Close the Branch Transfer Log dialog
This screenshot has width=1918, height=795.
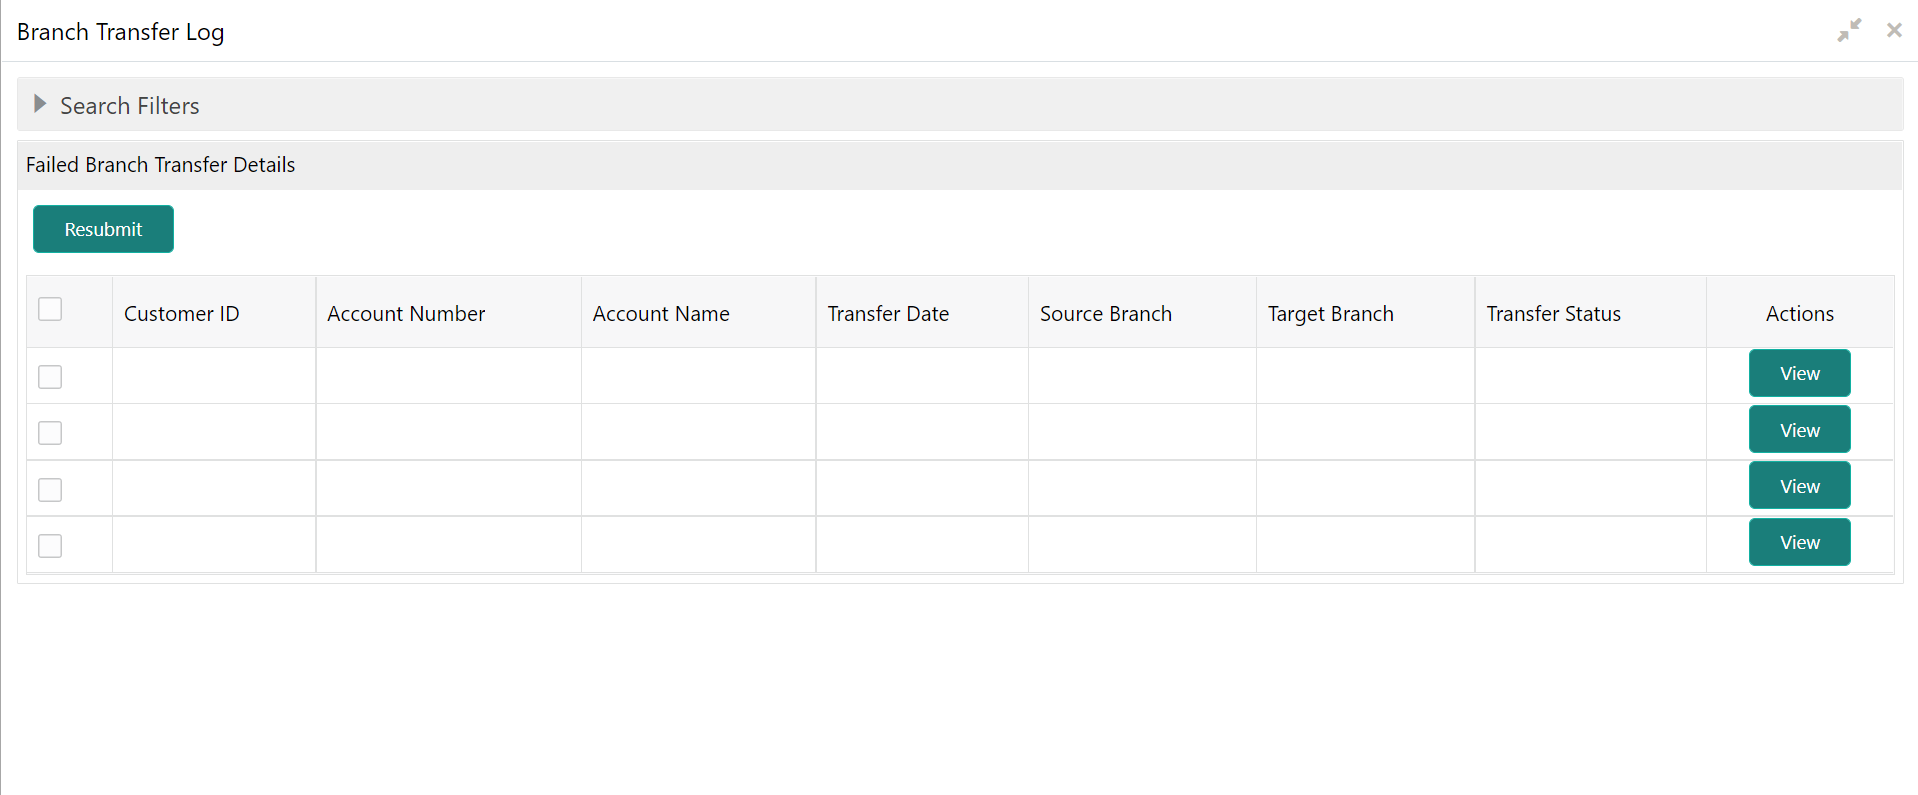(1894, 30)
